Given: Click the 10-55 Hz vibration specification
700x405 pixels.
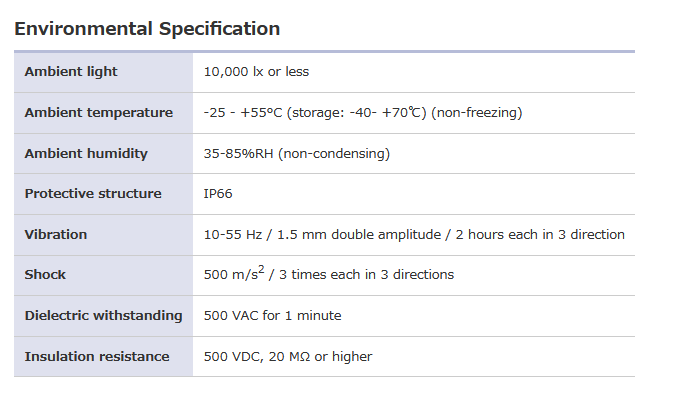Looking at the screenshot, I should [414, 235].
